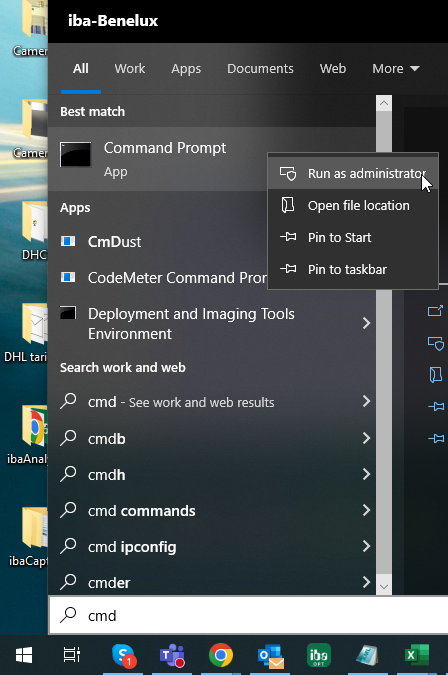Click the scrollbar down arrow in results

tap(384, 587)
